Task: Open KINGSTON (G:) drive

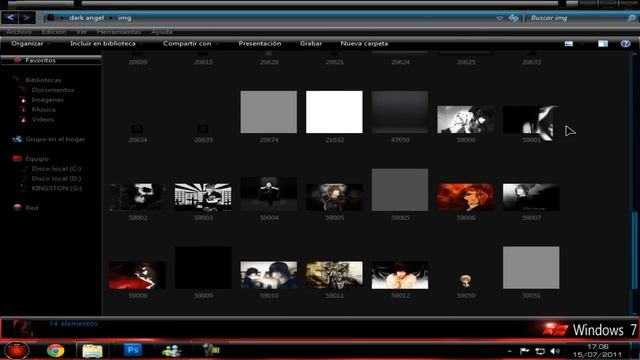Action: 57,188
